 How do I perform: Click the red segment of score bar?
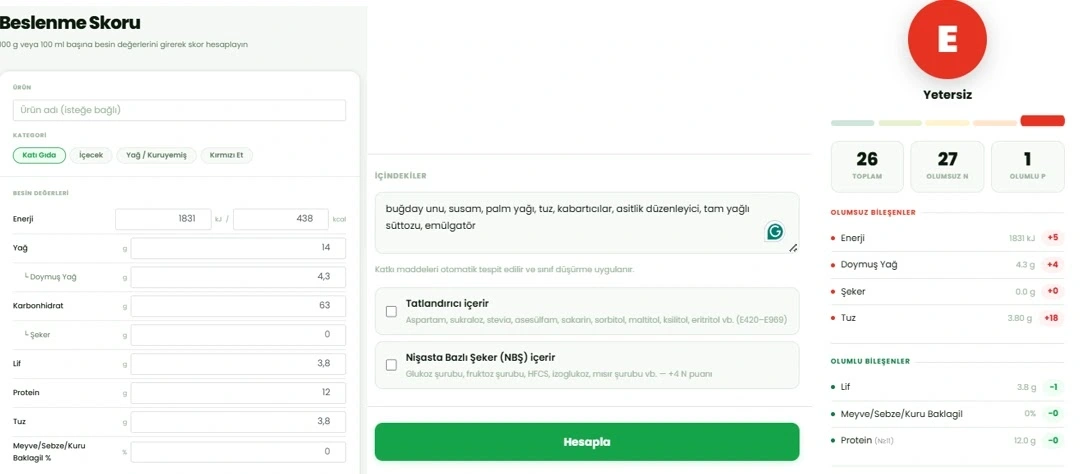click(x=1042, y=121)
